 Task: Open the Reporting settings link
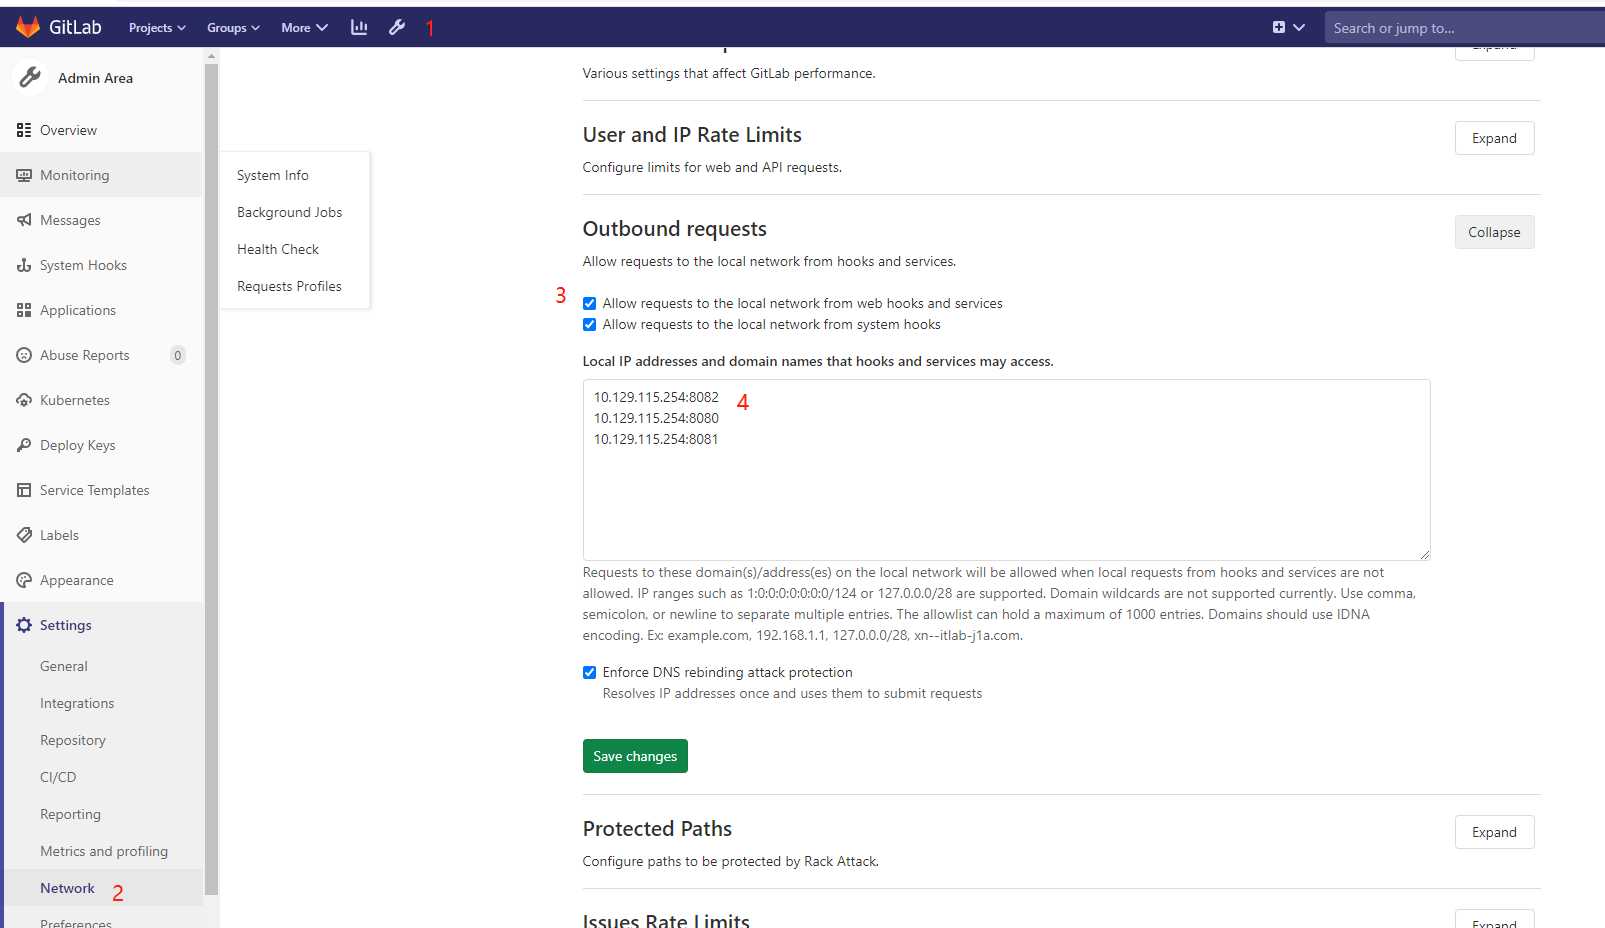70,814
